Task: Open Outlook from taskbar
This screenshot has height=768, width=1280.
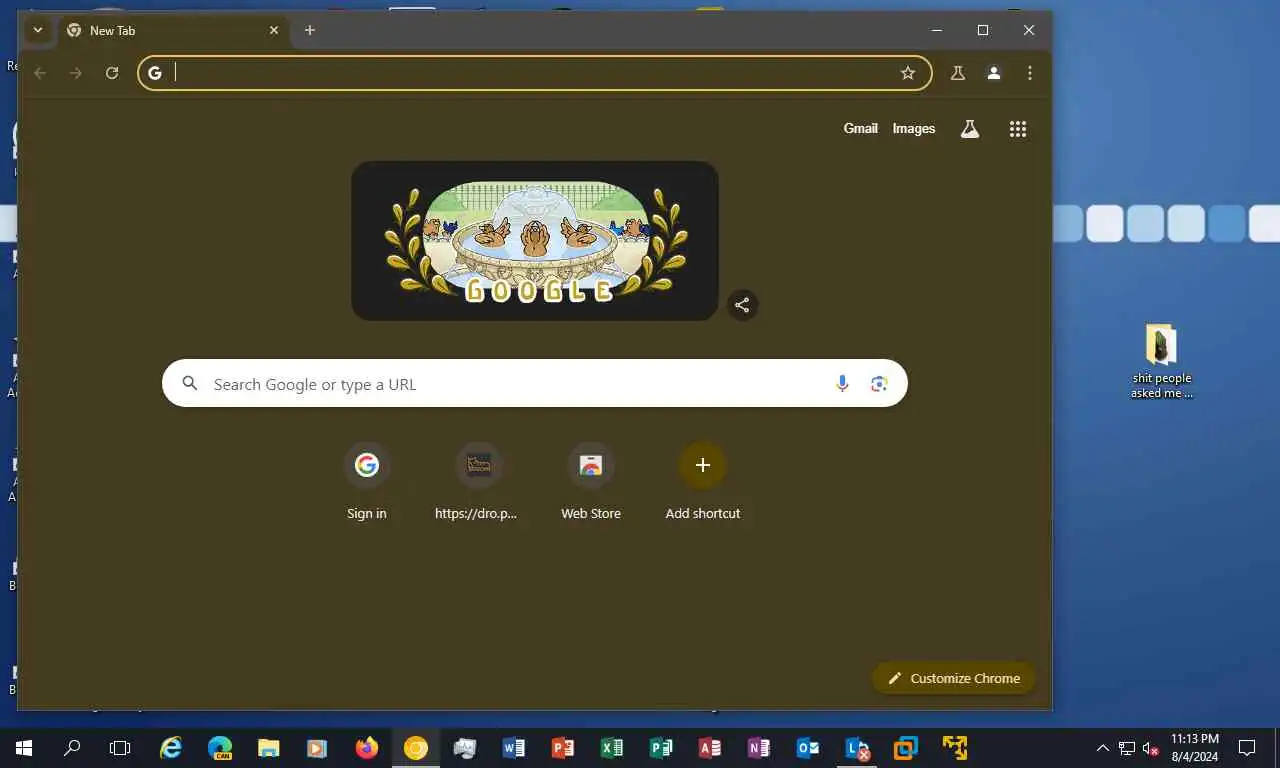Action: [808, 748]
